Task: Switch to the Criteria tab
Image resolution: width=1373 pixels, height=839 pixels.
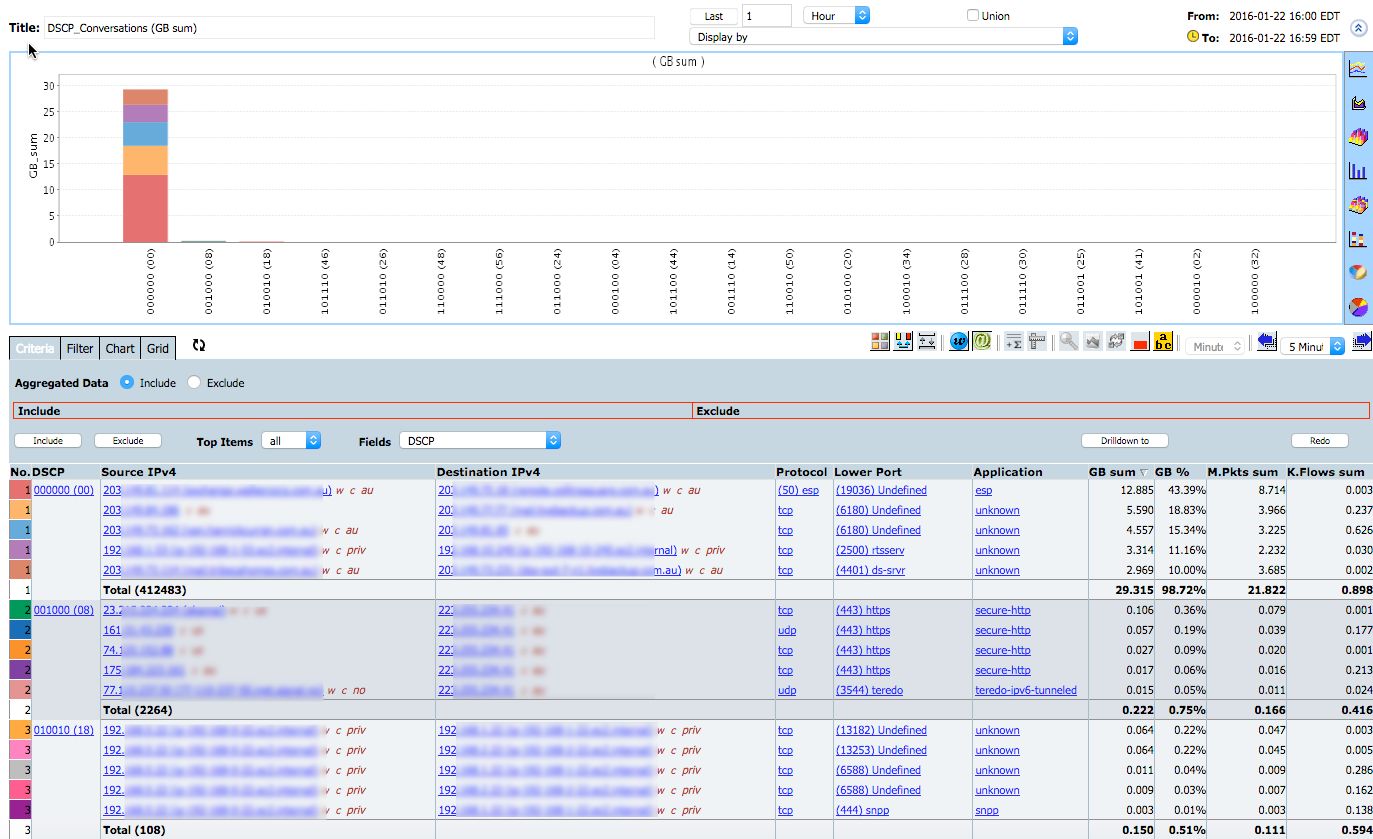Action: click(35, 348)
